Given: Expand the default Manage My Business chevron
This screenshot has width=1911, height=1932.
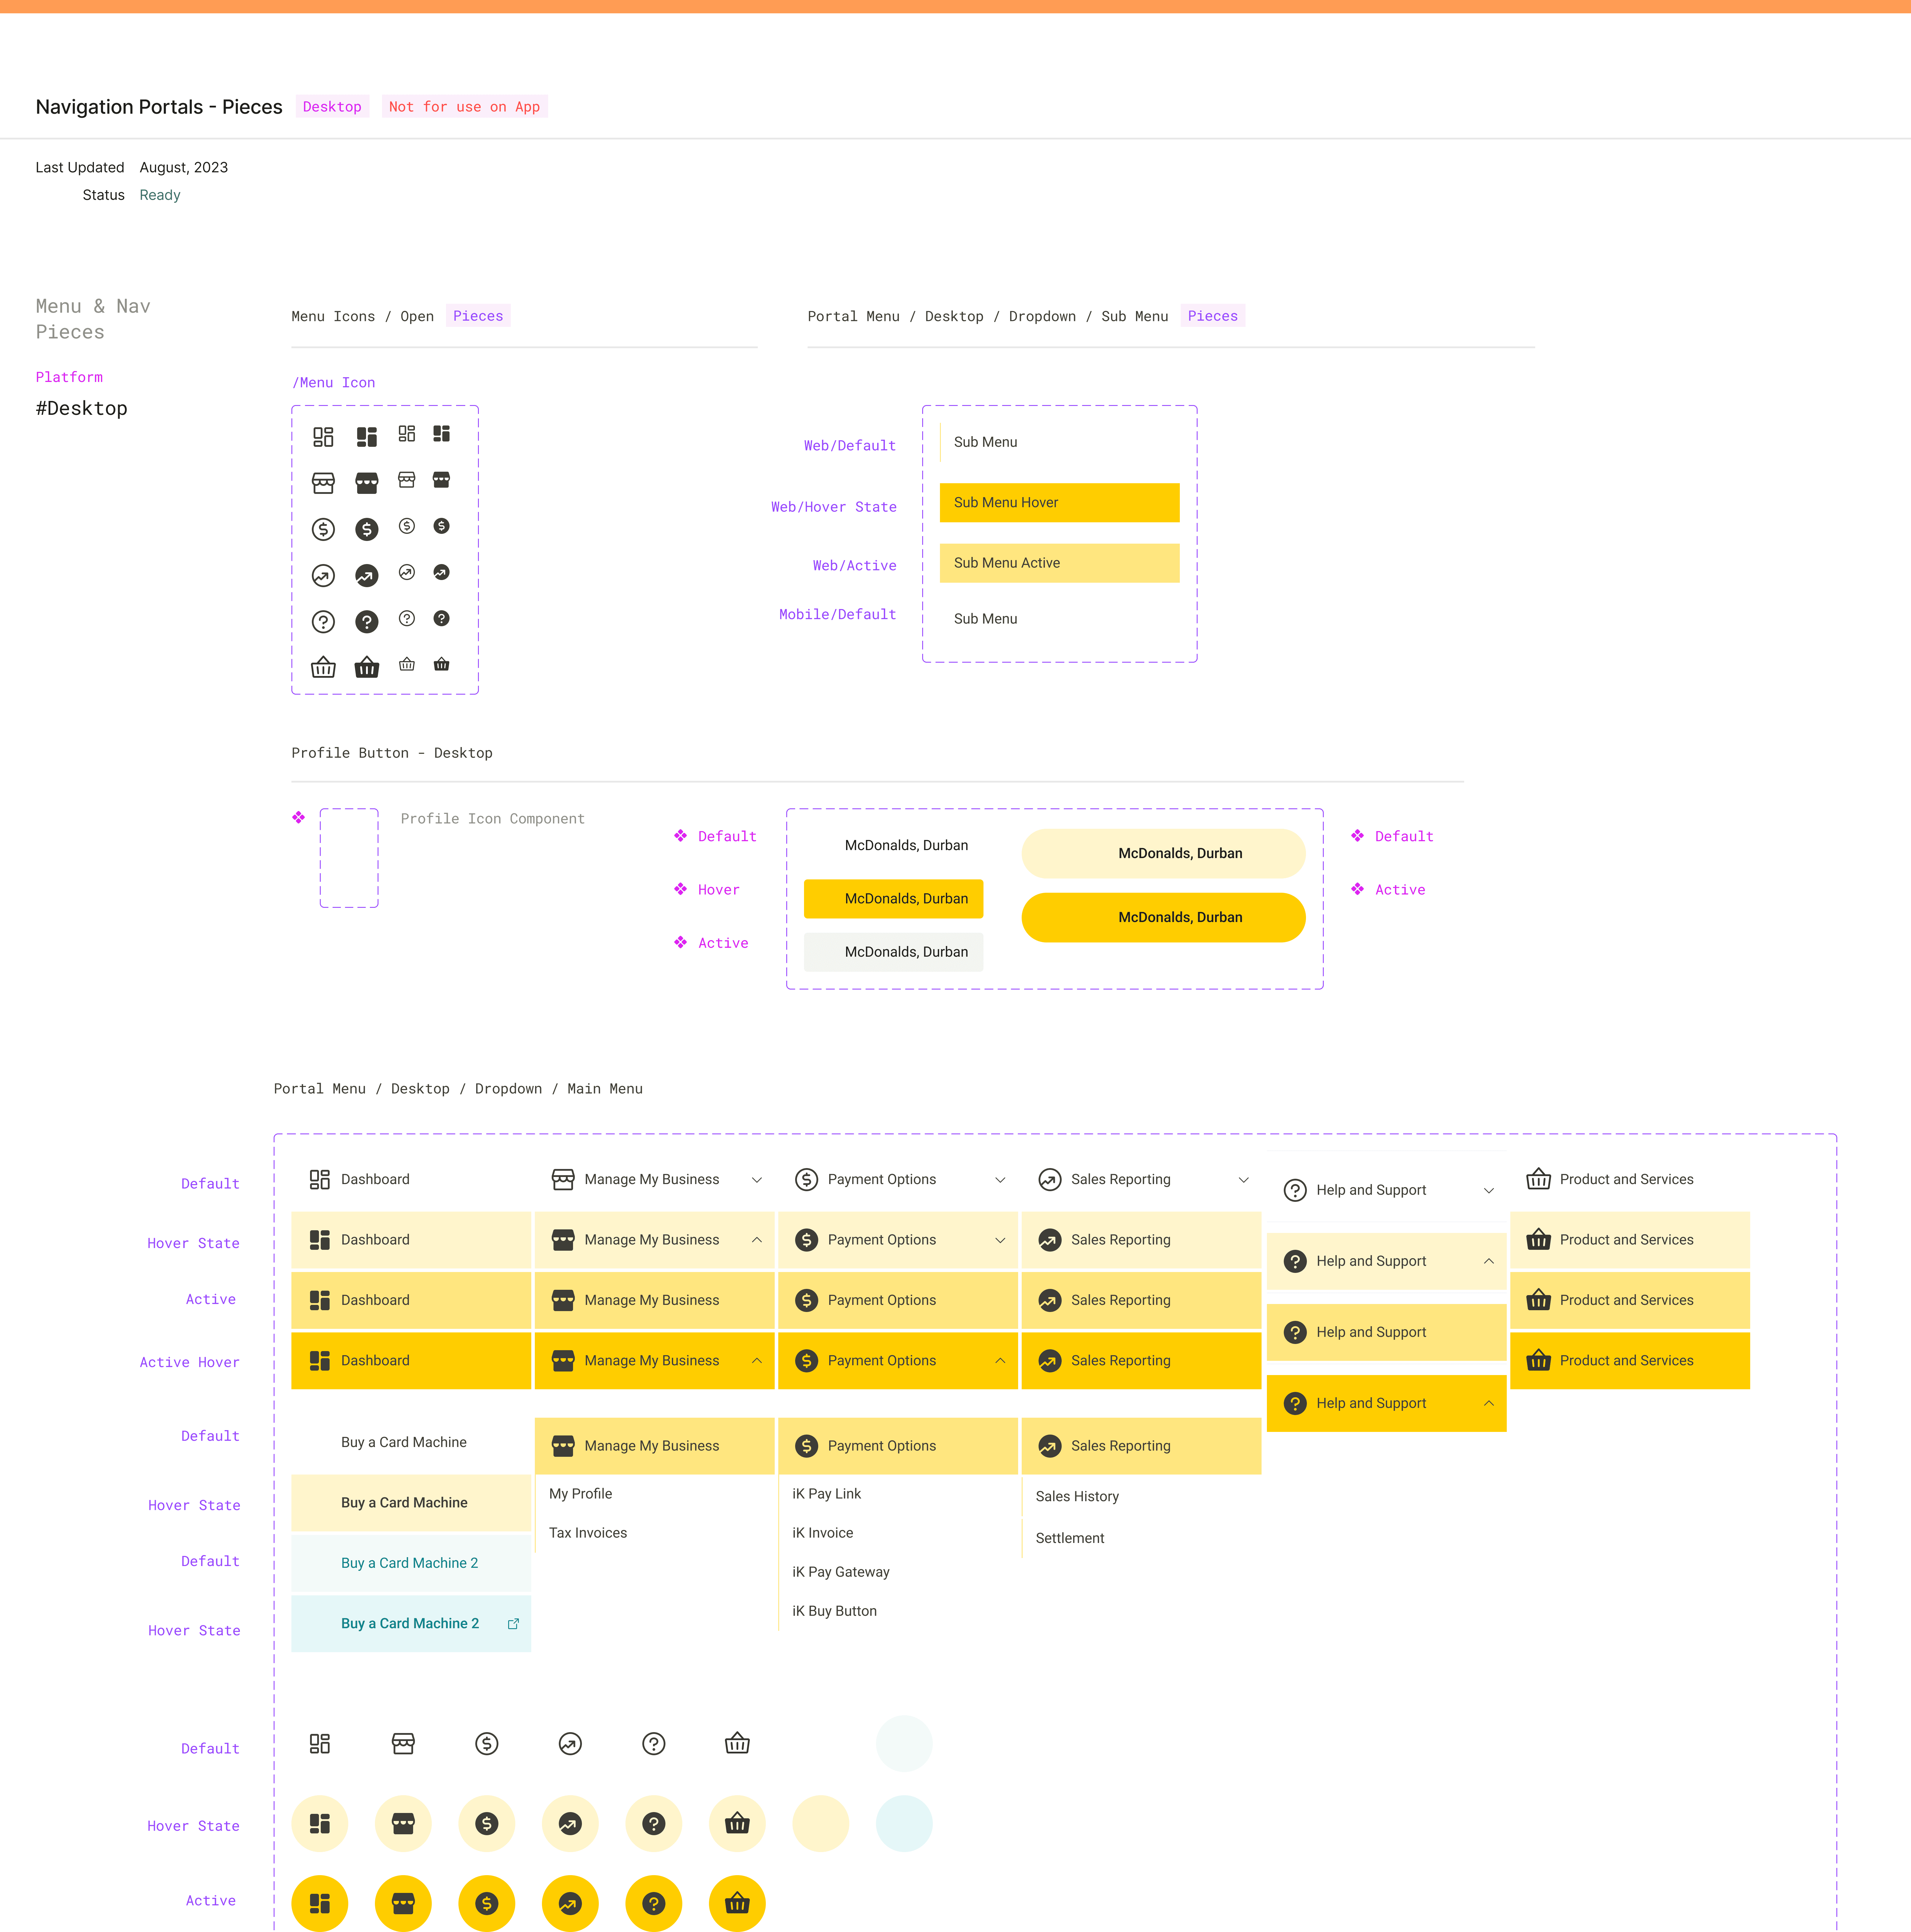Looking at the screenshot, I should 757,1180.
